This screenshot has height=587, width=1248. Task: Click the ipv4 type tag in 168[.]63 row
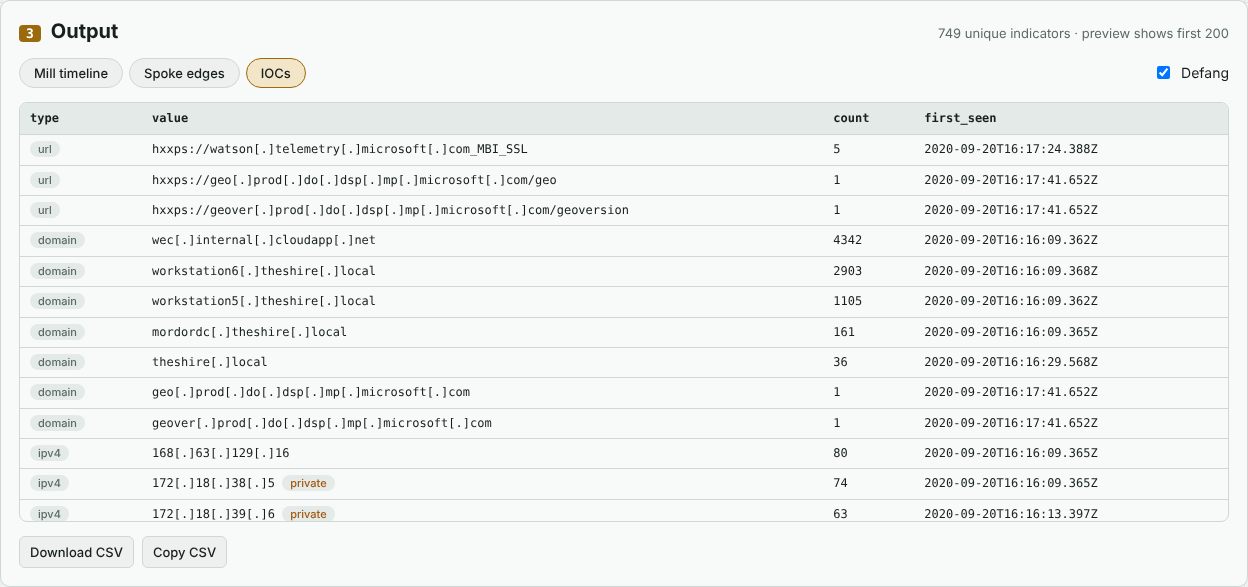(x=49, y=453)
